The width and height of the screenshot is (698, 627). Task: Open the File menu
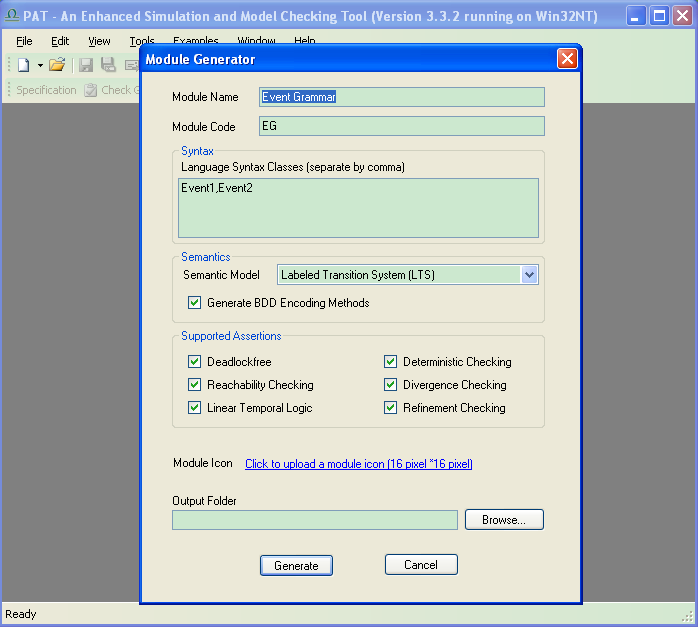24,41
